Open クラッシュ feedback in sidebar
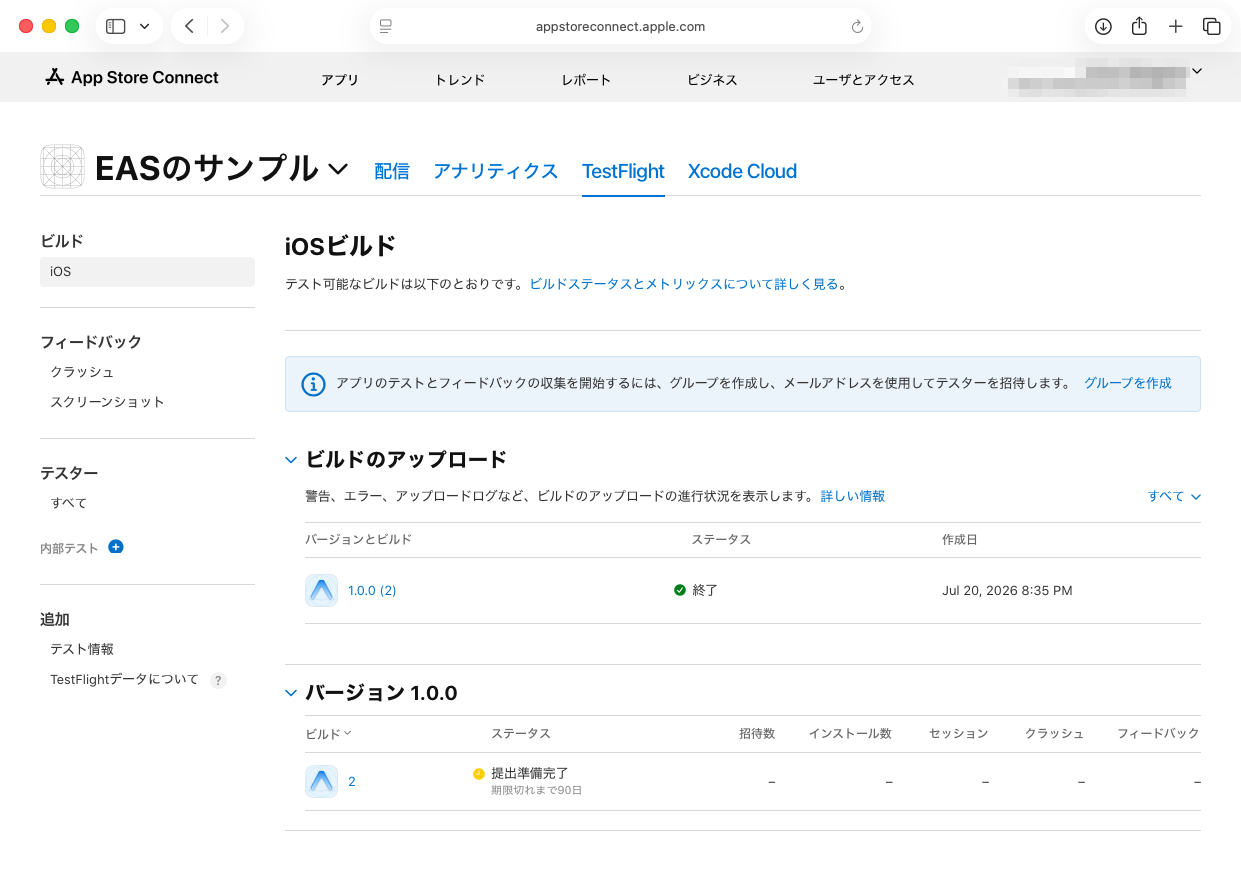Image resolution: width=1241 pixels, height=889 pixels. pyautogui.click(x=82, y=372)
